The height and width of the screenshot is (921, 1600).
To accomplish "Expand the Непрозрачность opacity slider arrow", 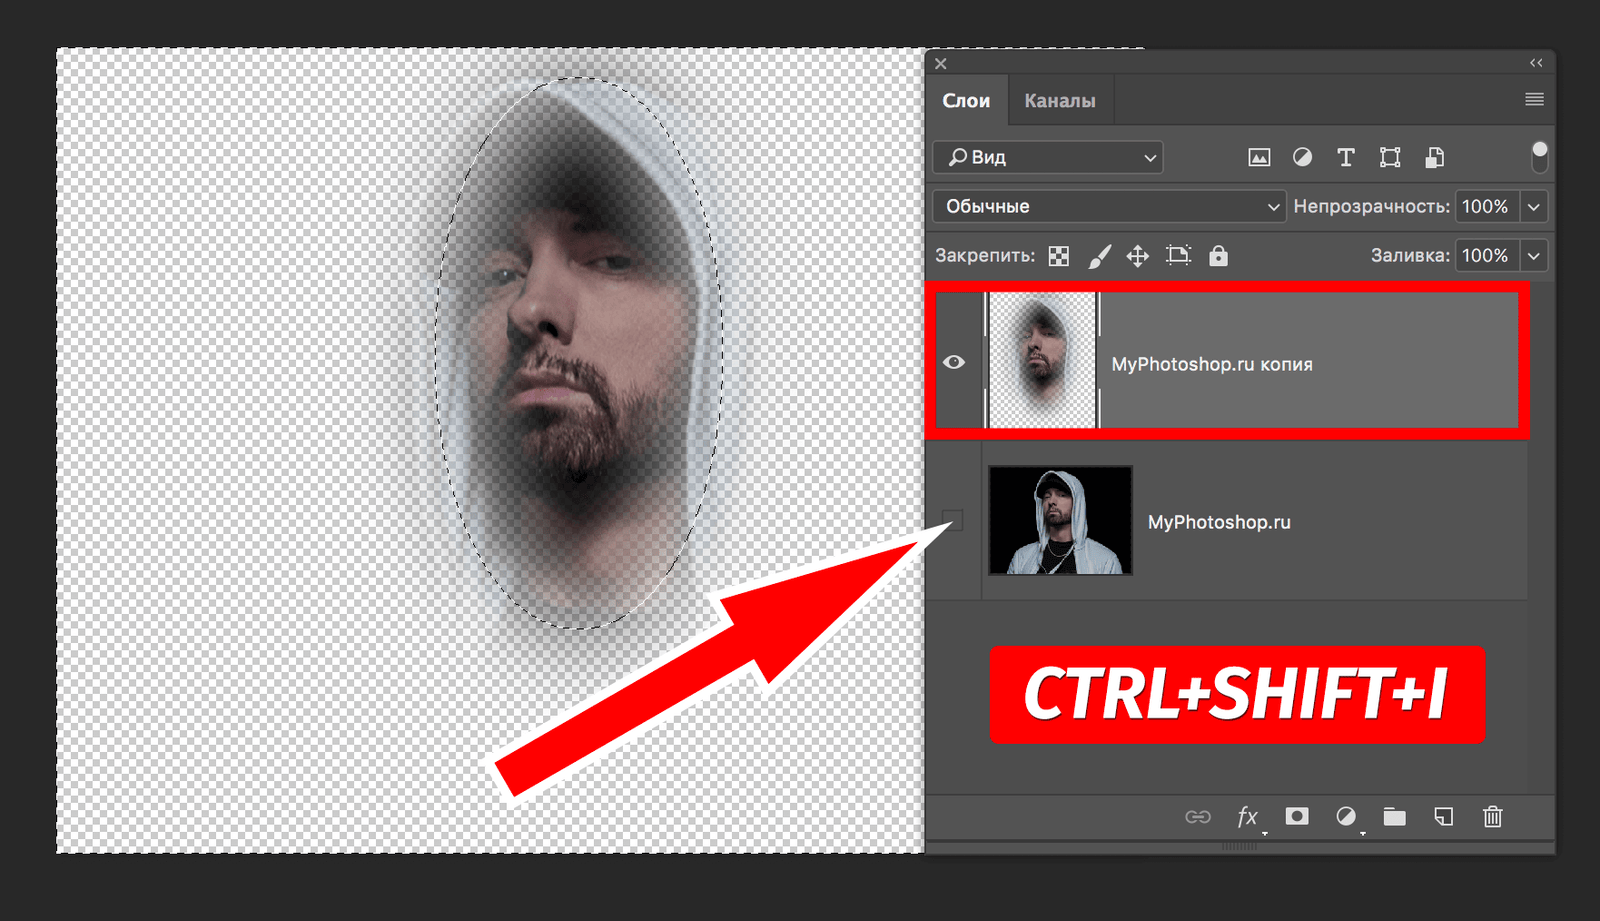I will coord(1534,207).
